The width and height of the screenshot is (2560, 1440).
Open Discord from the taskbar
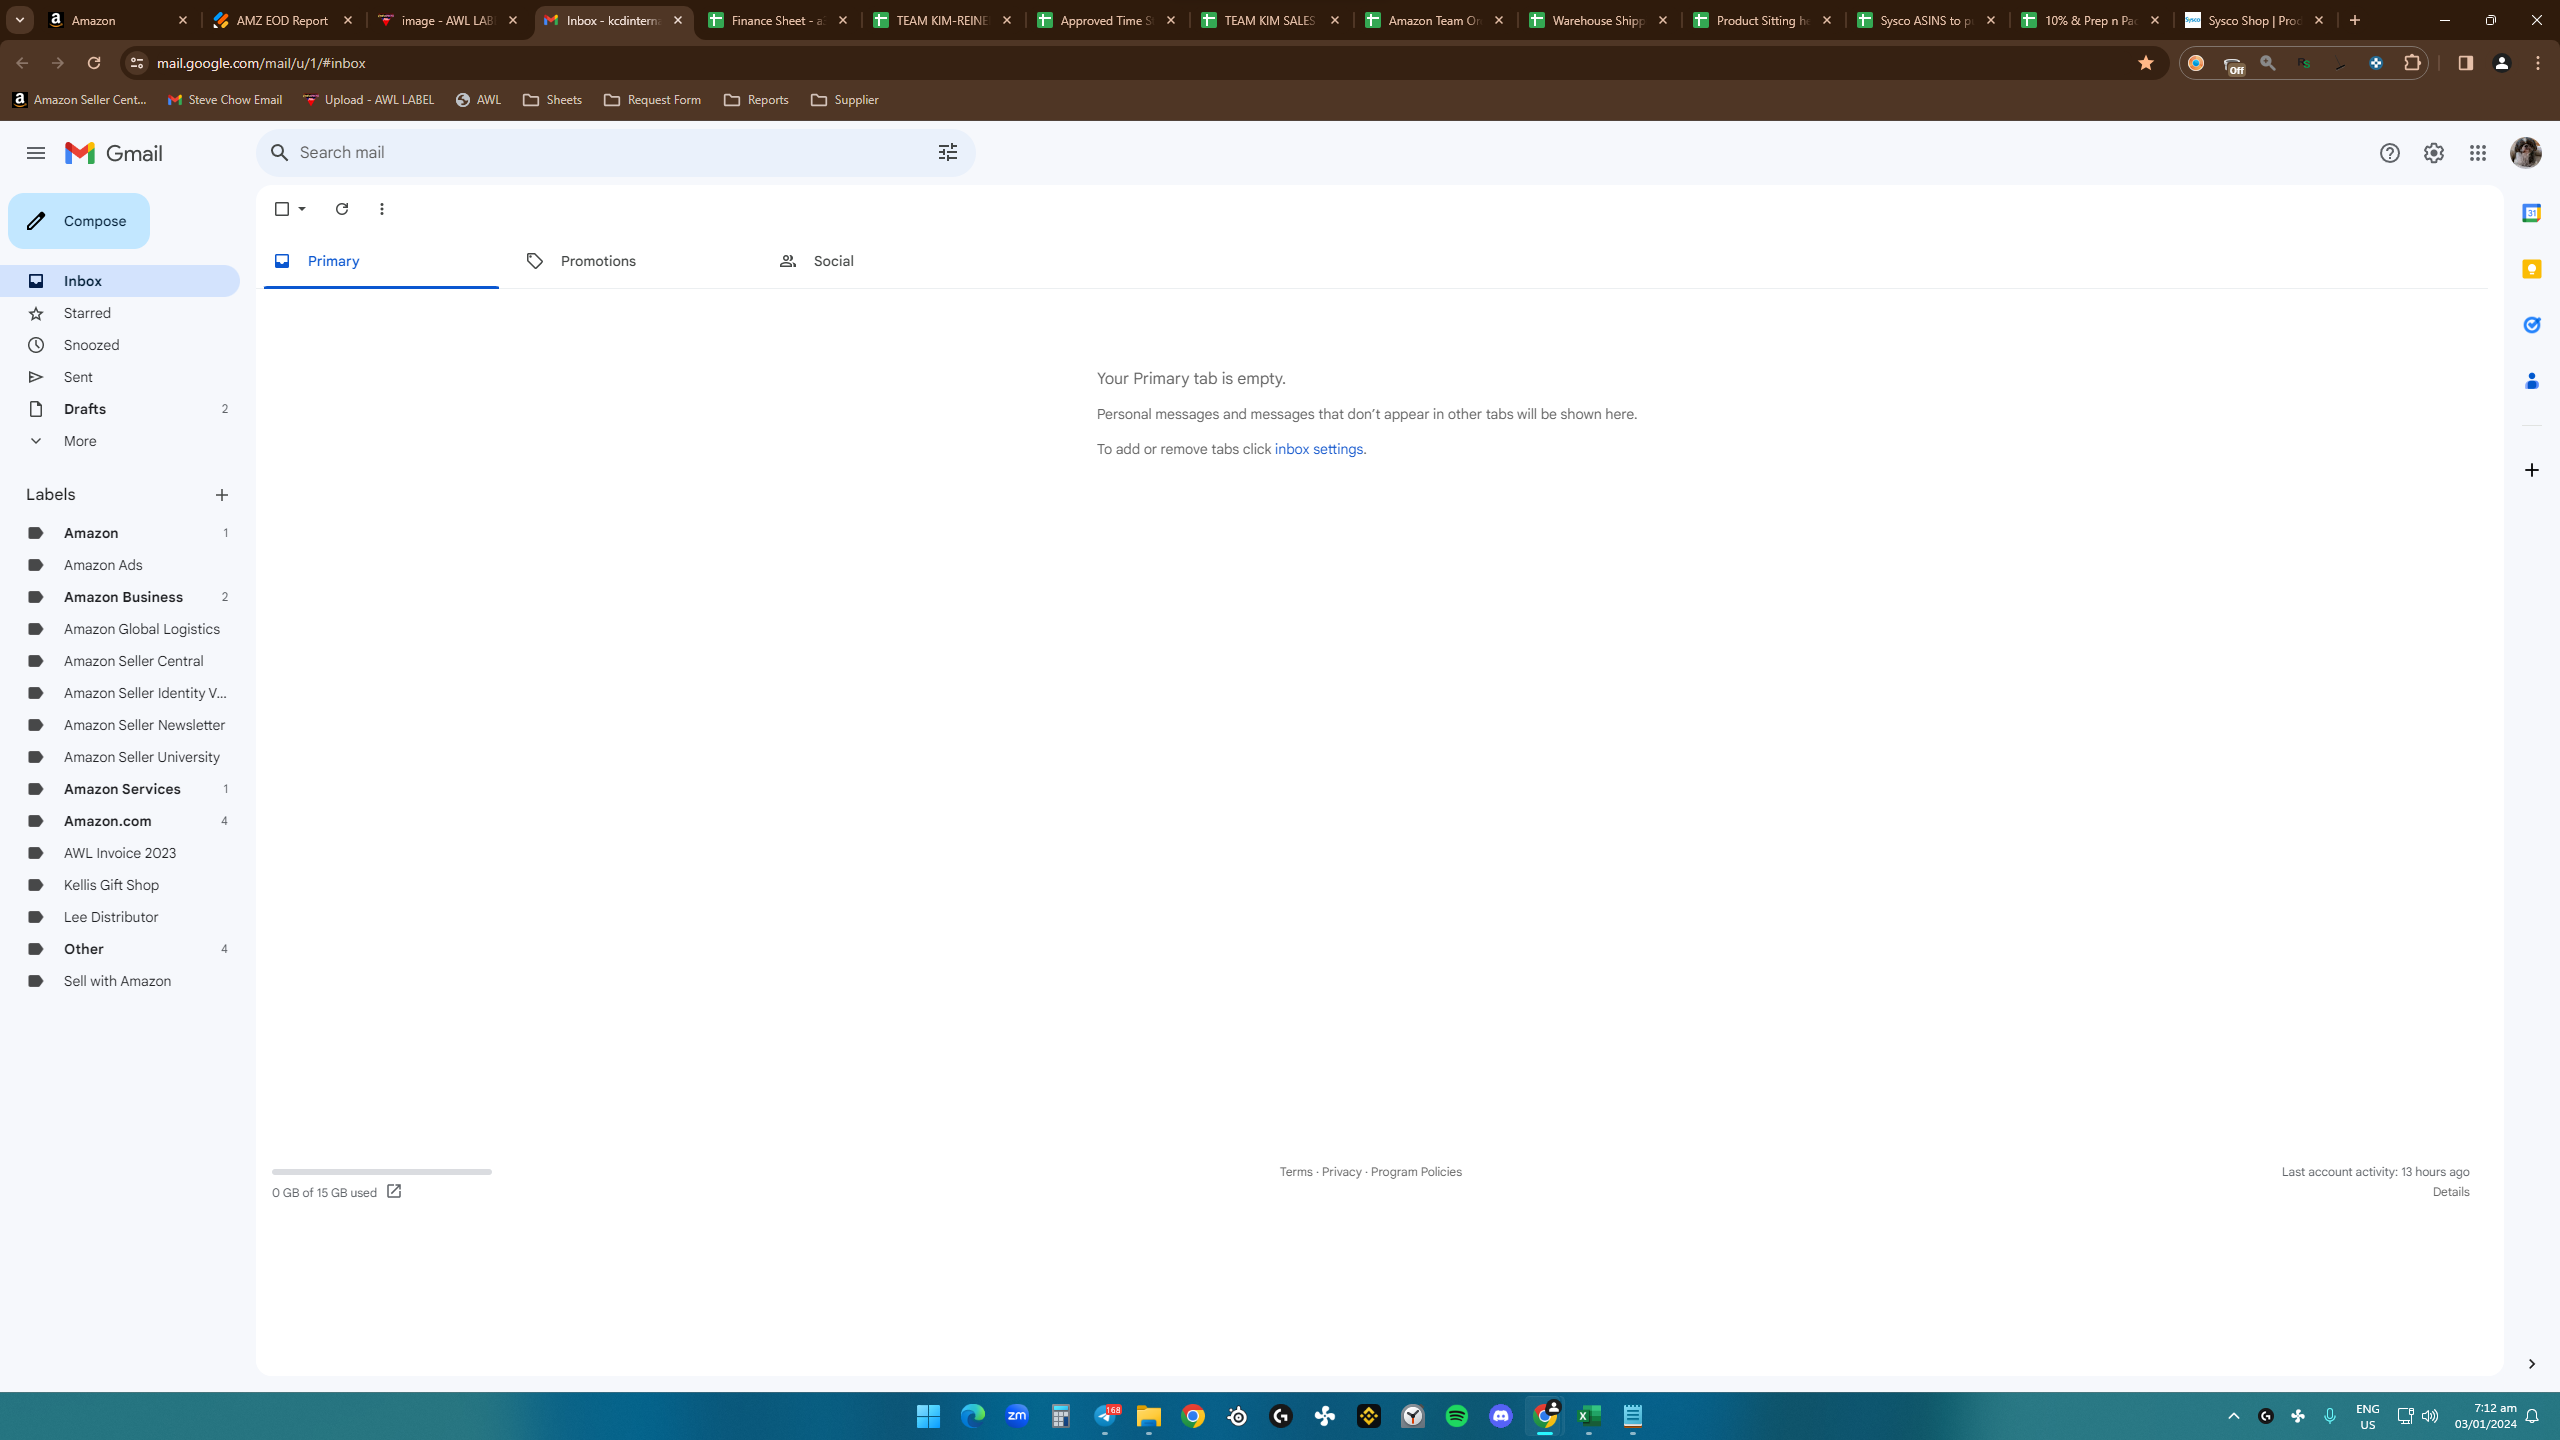click(1500, 1416)
